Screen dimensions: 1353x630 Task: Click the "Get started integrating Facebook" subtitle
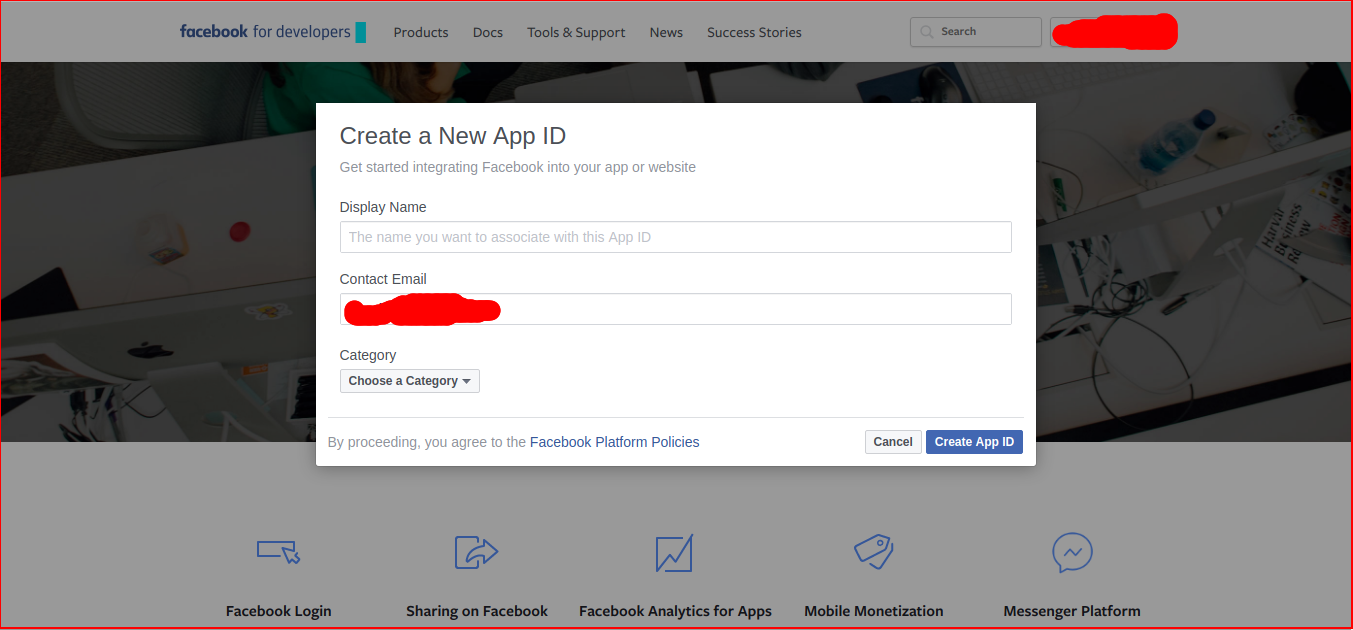click(518, 167)
